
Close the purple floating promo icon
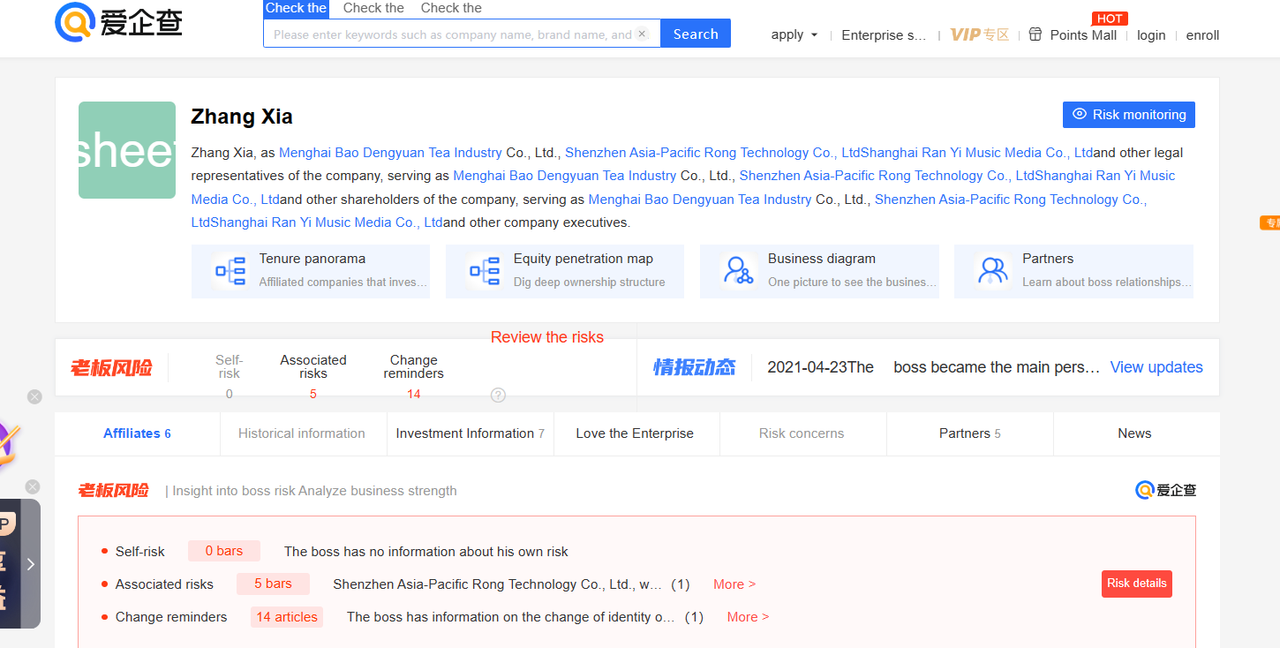click(x=34, y=397)
